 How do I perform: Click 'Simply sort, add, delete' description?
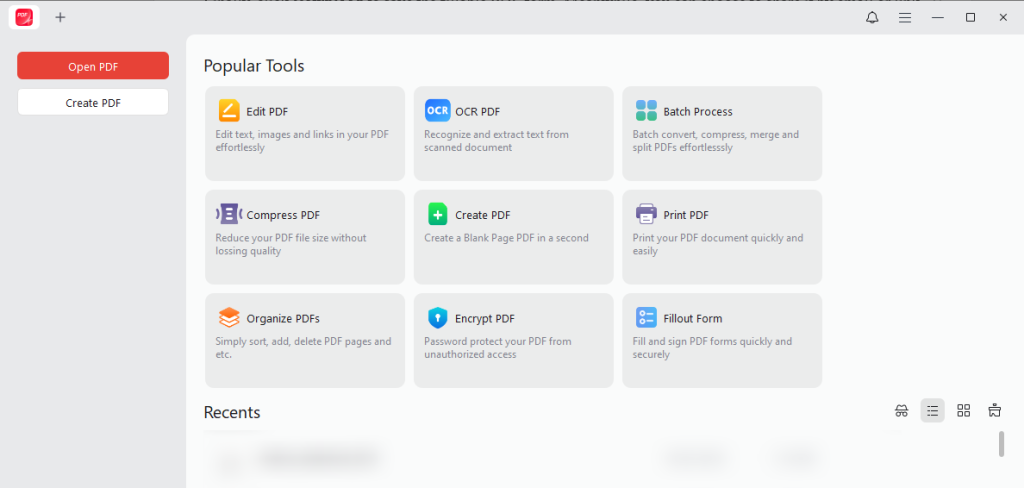click(303, 348)
